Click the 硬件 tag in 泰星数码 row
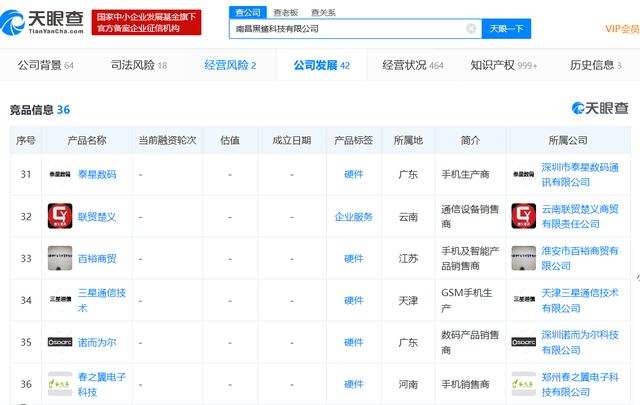The width and height of the screenshot is (640, 405). [353, 174]
